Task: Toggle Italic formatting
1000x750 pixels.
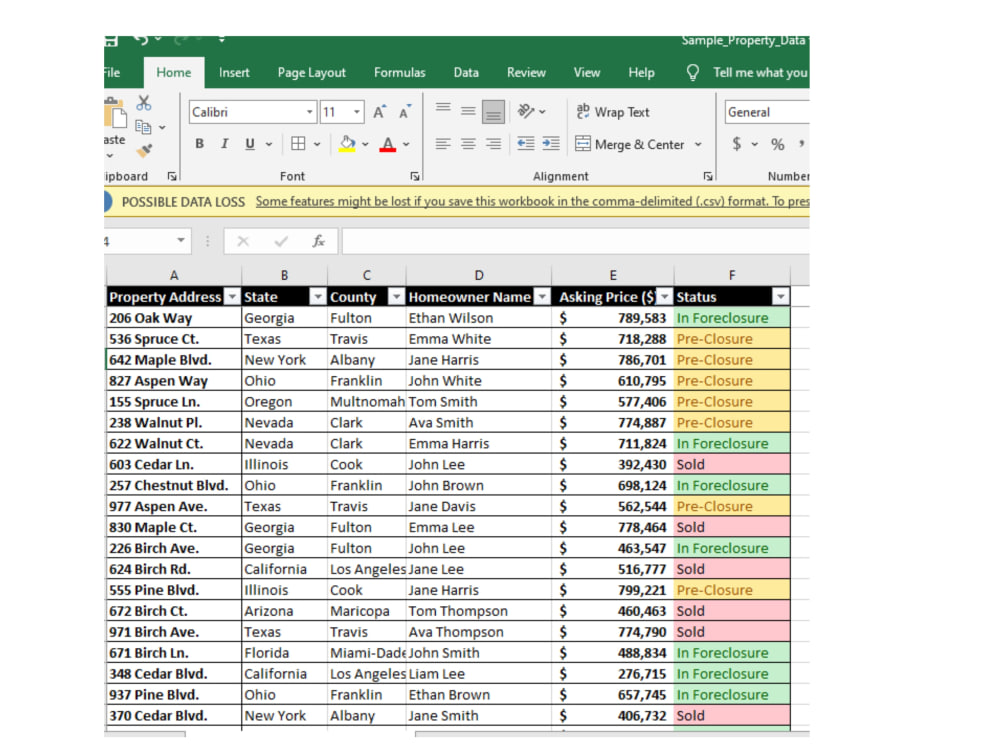Action: tap(224, 144)
